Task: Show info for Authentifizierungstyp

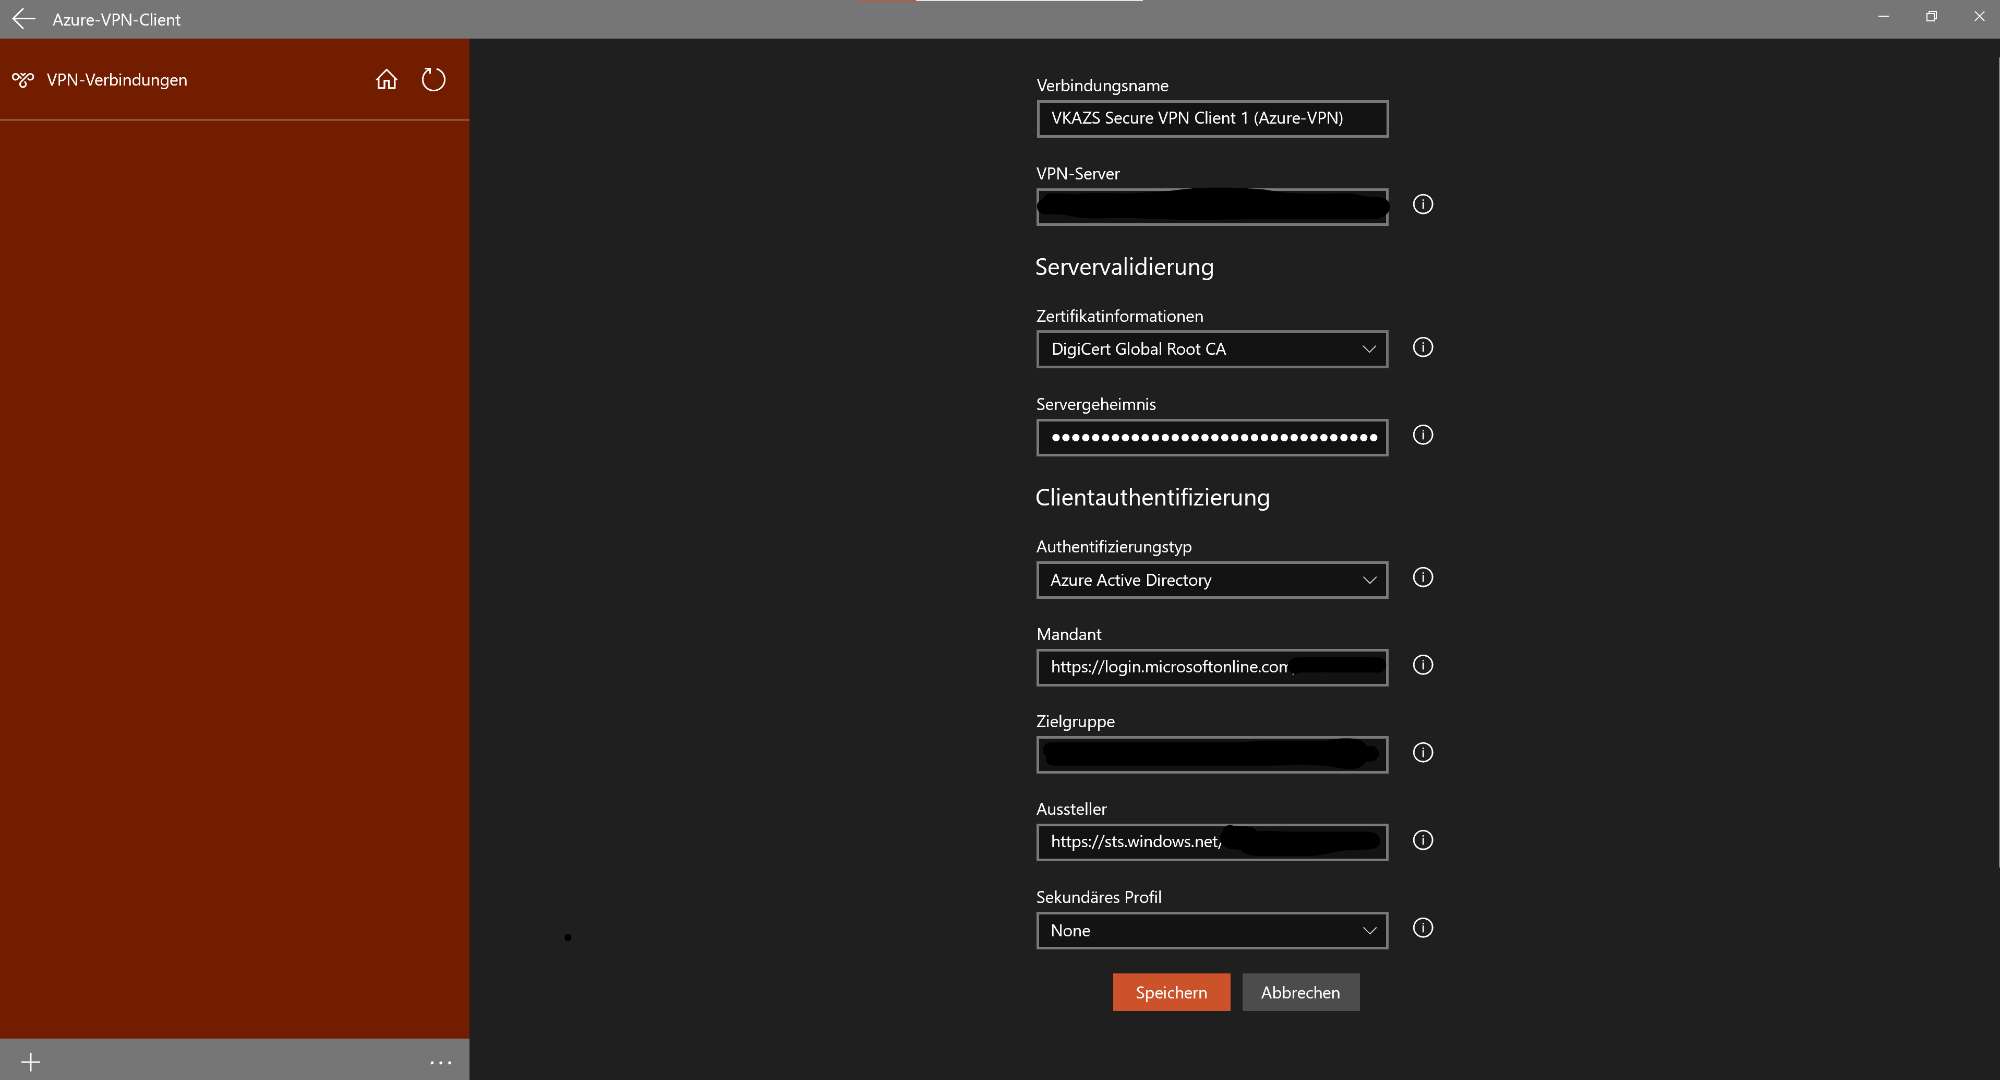Action: point(1423,578)
